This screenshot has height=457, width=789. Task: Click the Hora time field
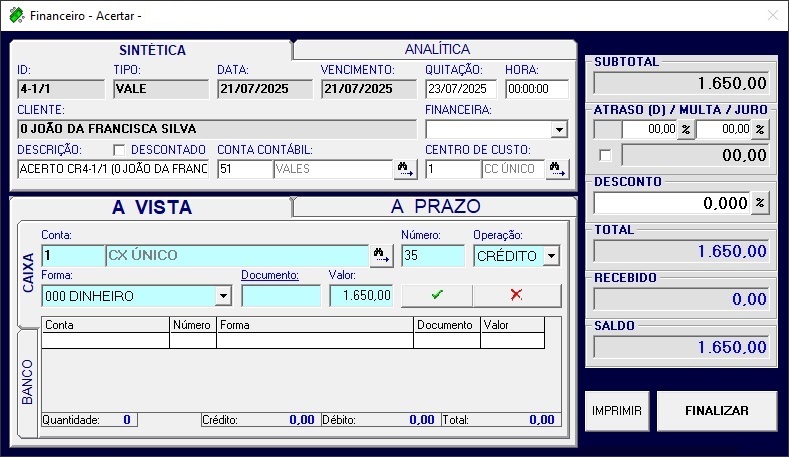tap(537, 89)
